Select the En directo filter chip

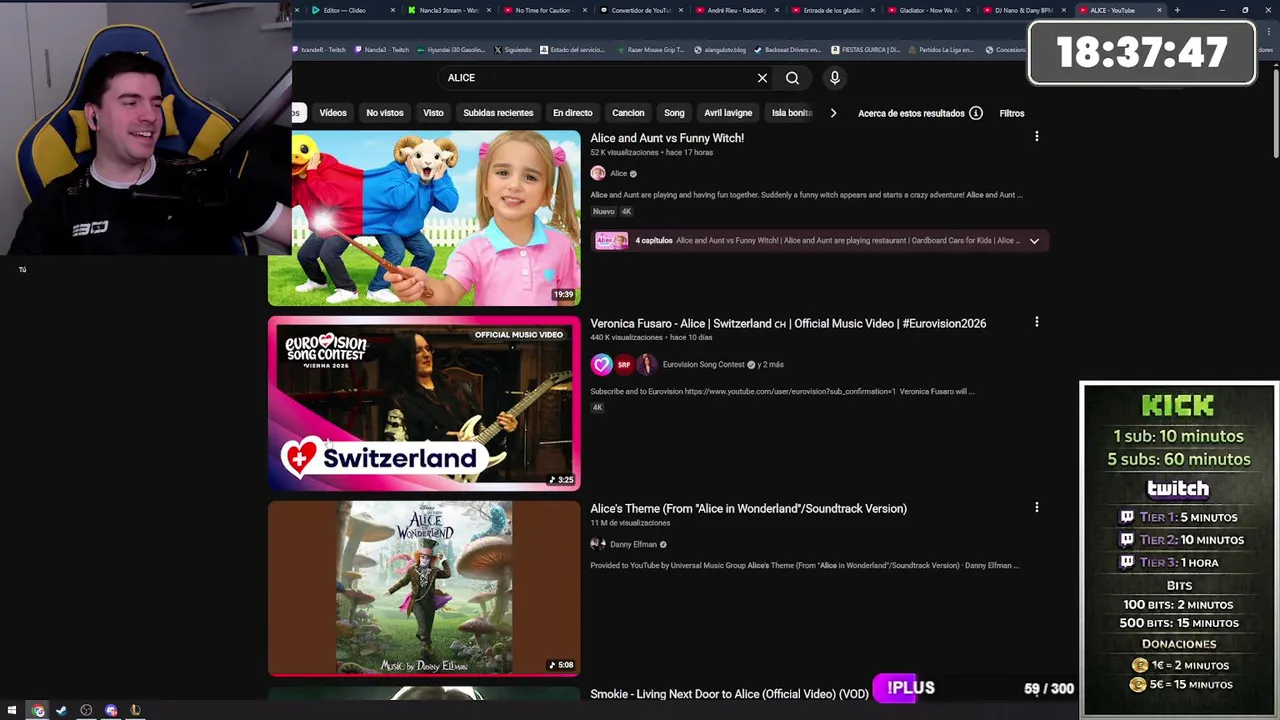[573, 113]
